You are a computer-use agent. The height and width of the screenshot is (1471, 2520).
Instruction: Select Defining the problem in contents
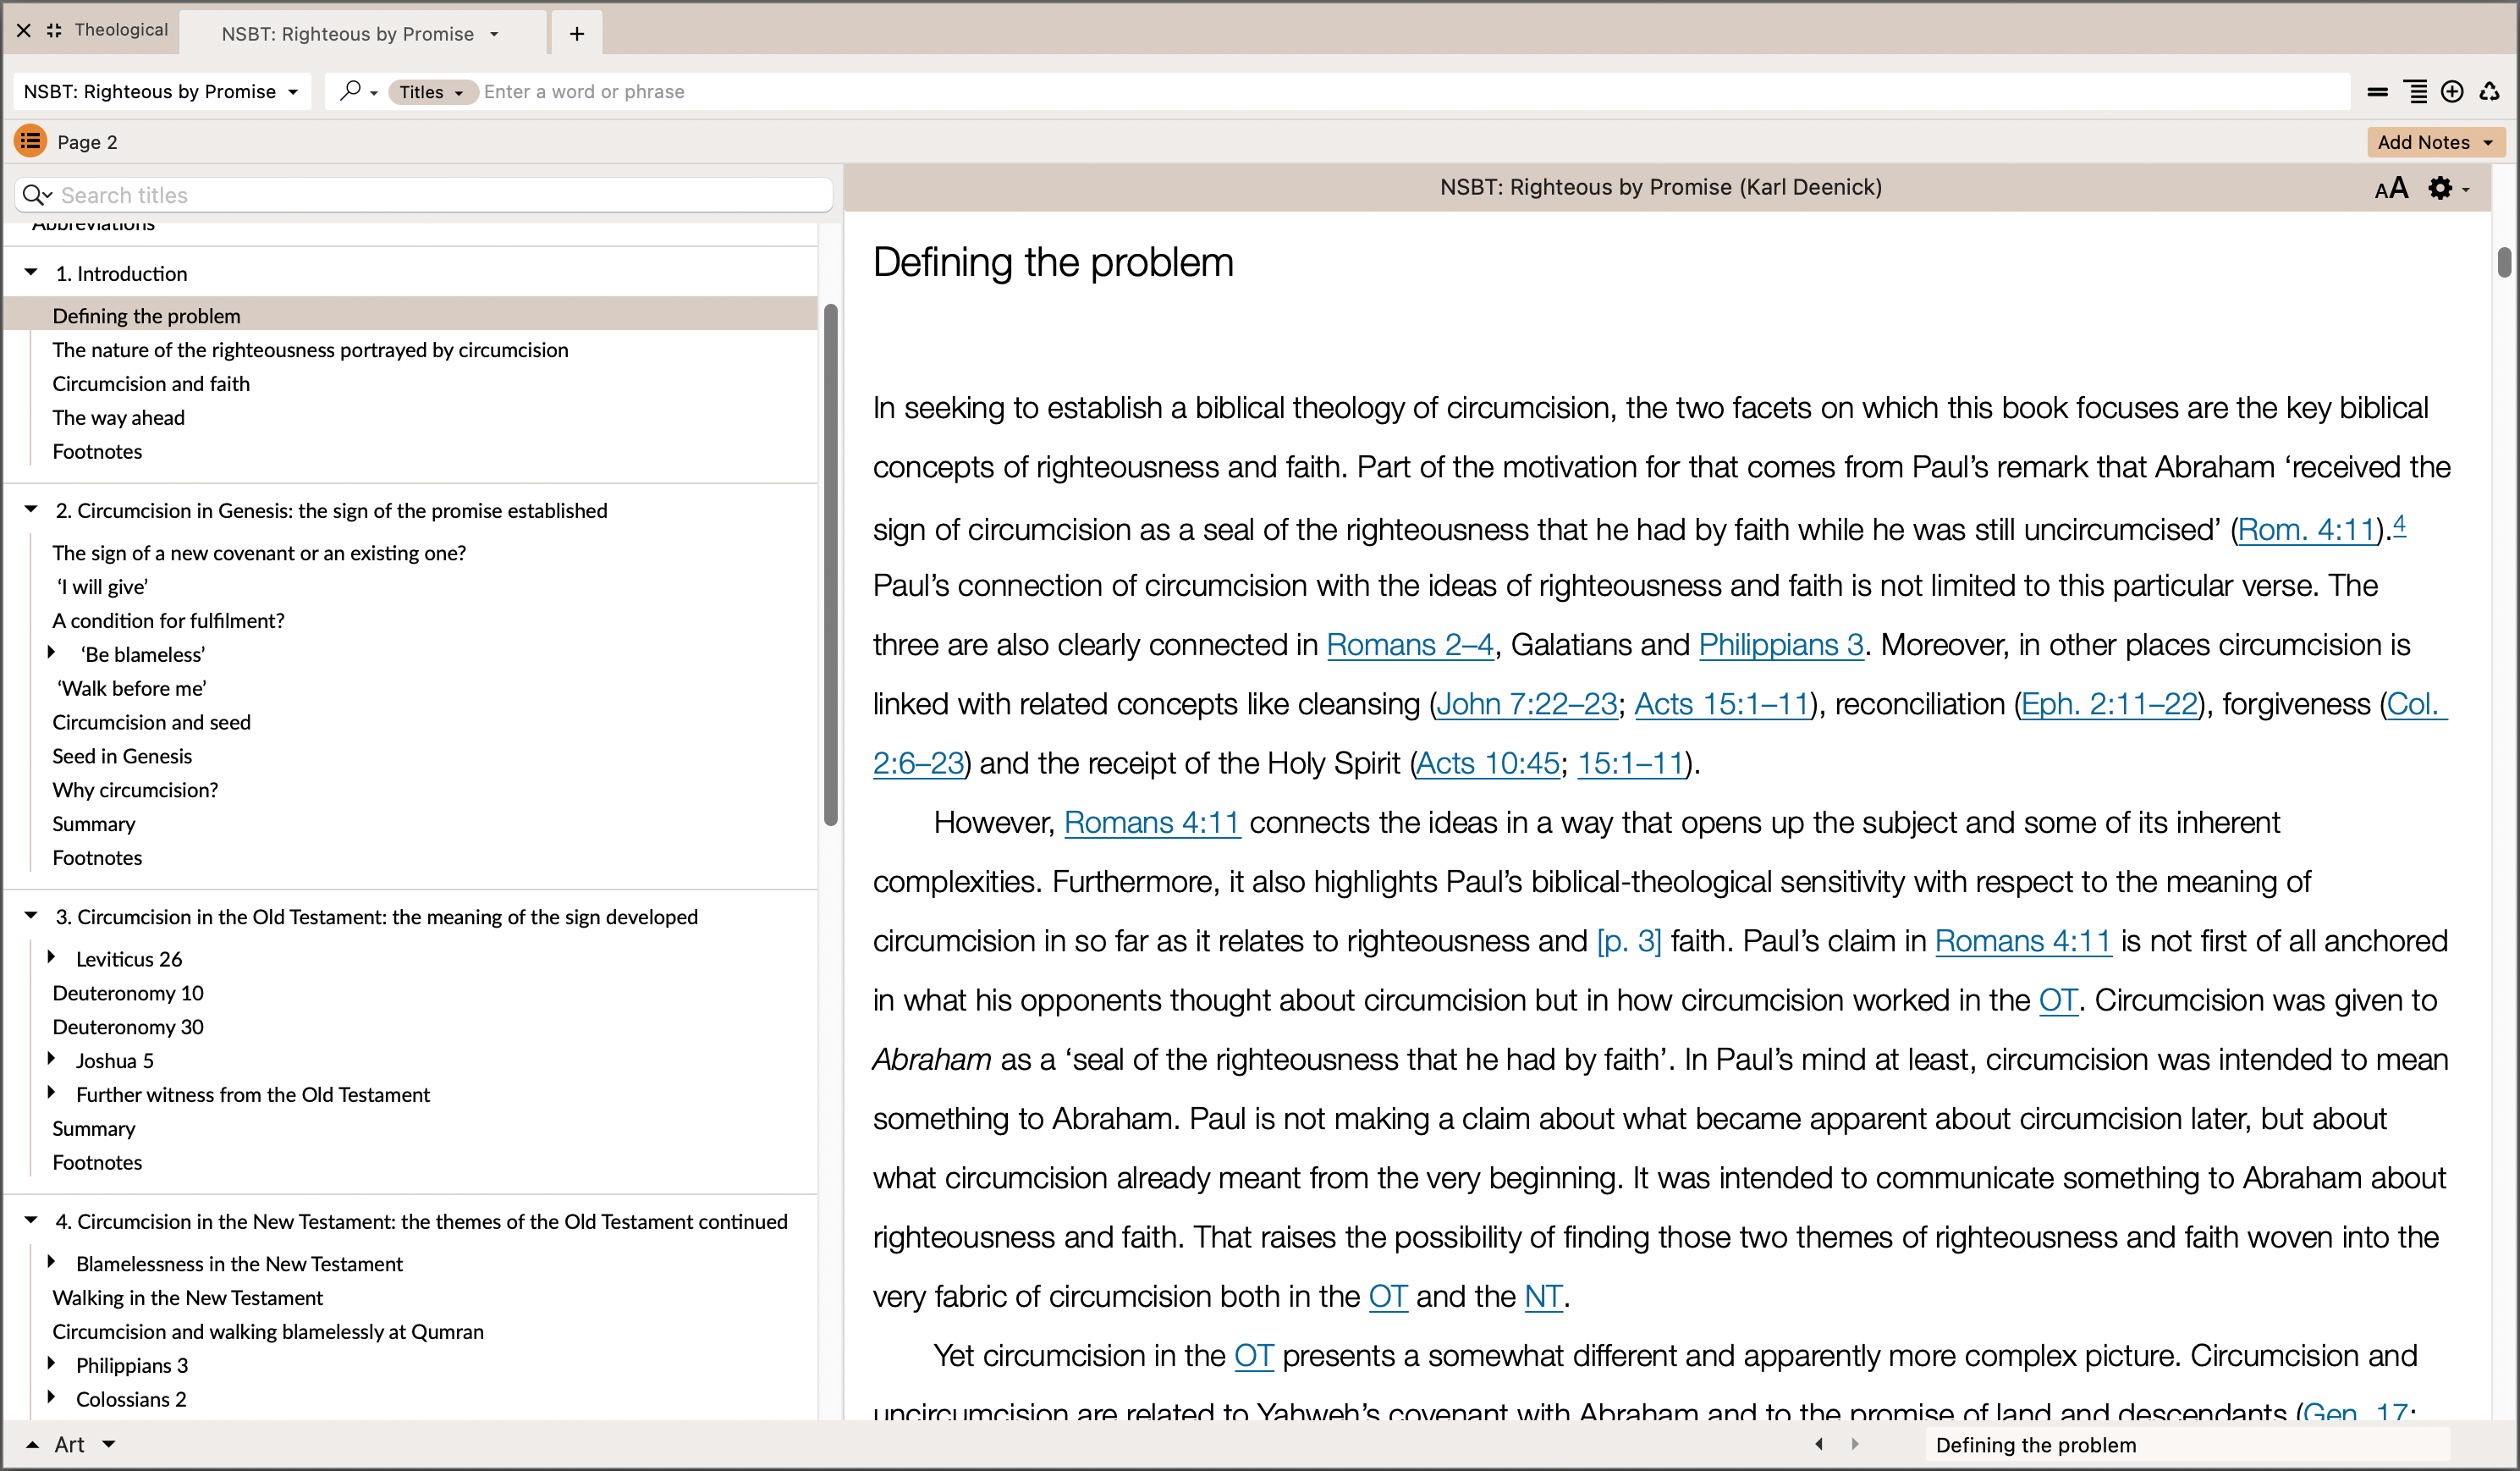pos(411,315)
